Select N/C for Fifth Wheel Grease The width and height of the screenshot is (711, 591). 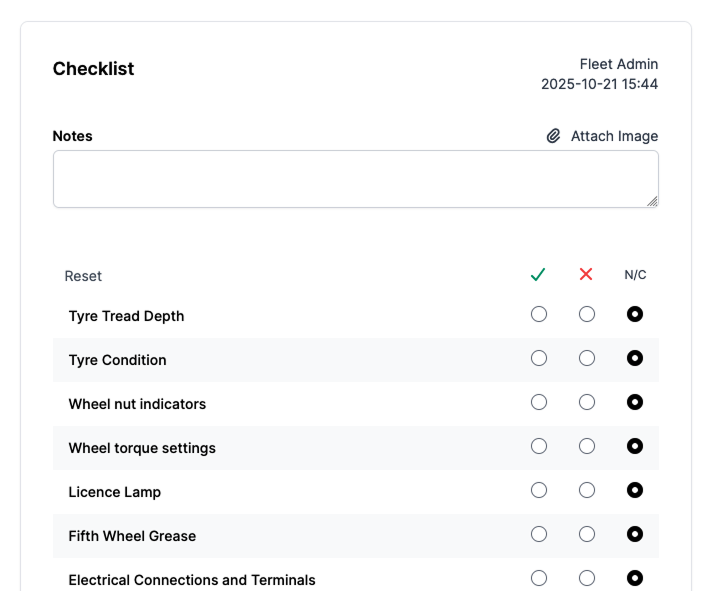point(635,534)
